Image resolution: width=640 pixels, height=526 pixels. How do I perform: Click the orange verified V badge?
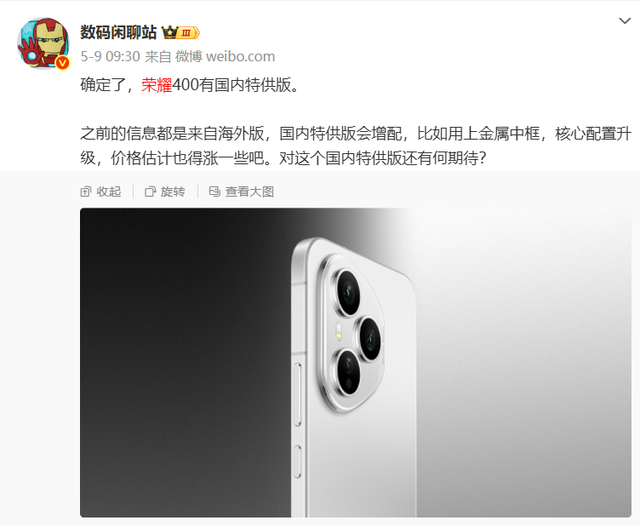[x=62, y=62]
